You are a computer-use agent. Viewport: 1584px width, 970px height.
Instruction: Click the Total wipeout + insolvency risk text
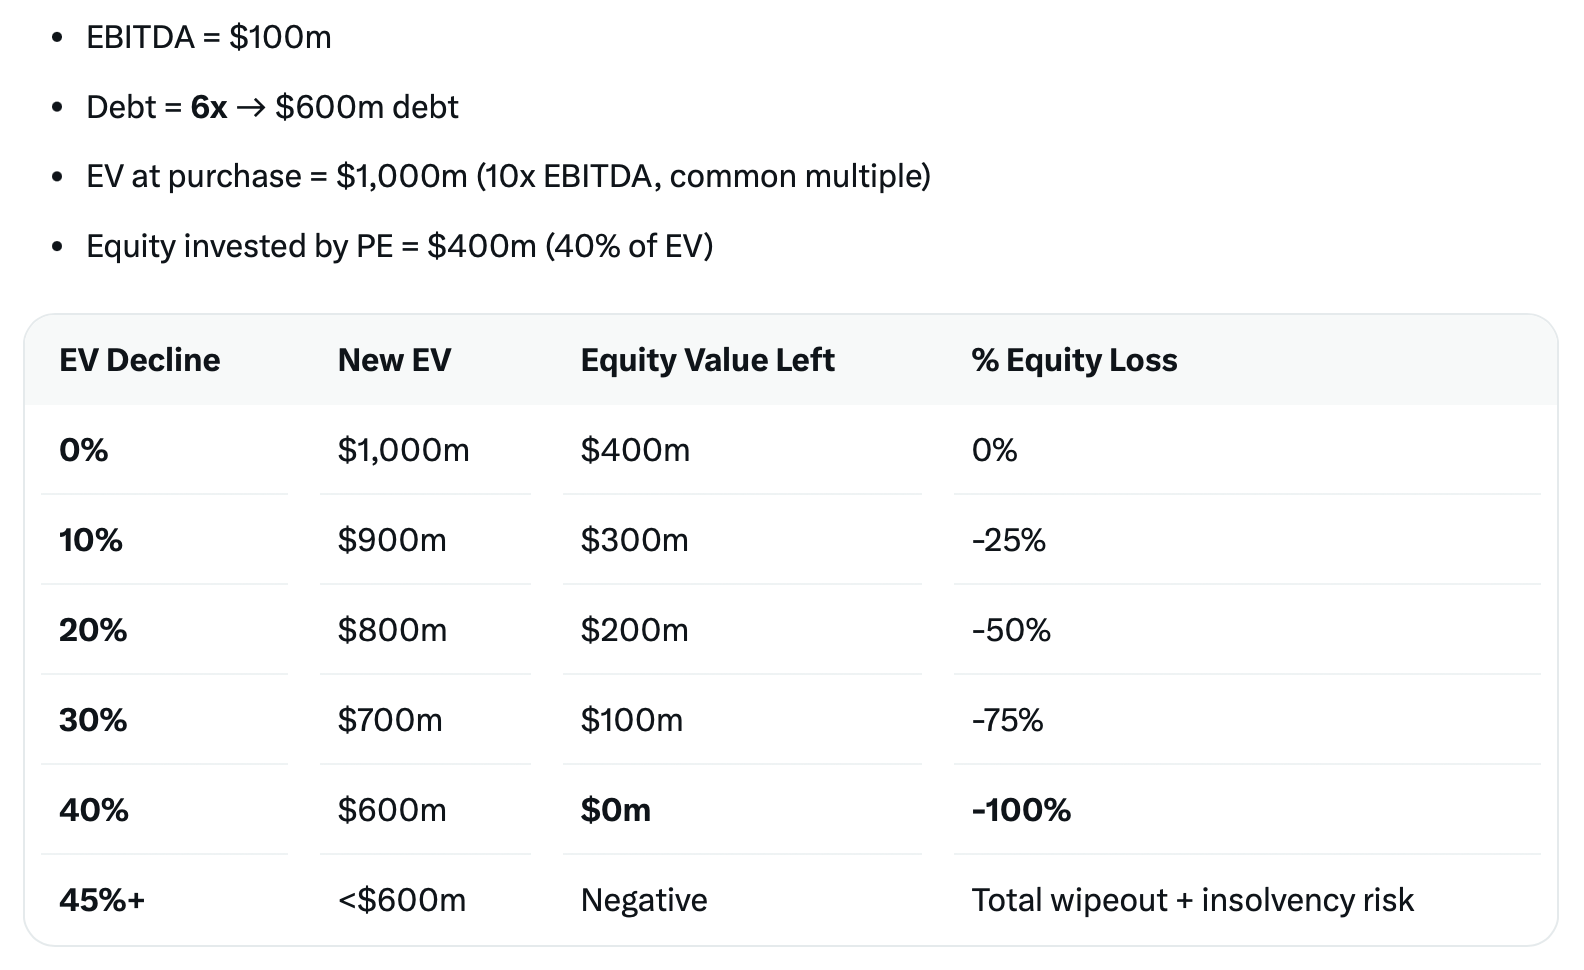coord(1192,900)
